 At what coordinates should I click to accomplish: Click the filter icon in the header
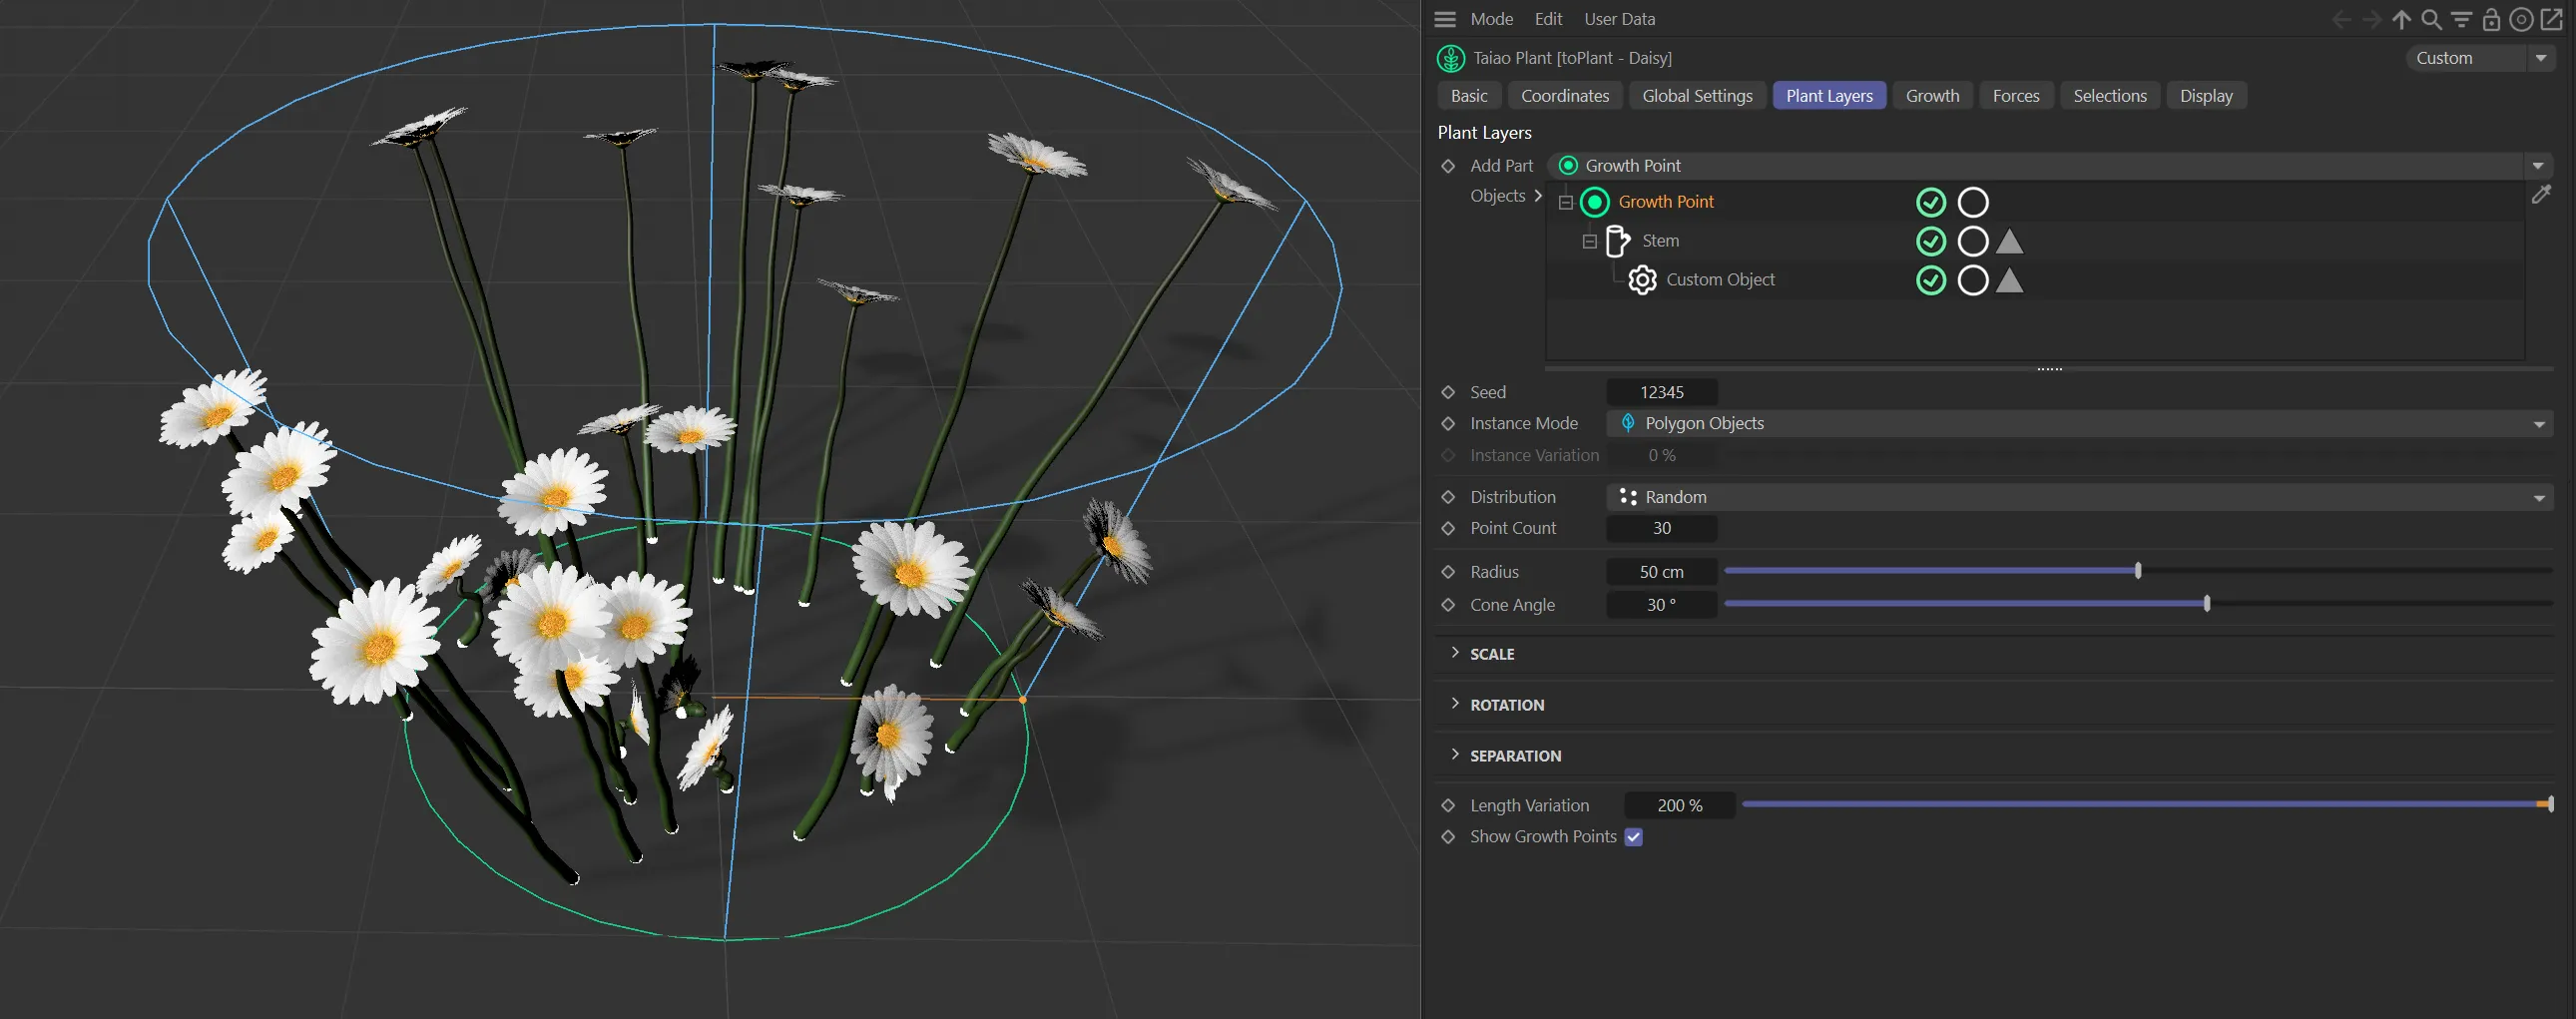point(2461,19)
